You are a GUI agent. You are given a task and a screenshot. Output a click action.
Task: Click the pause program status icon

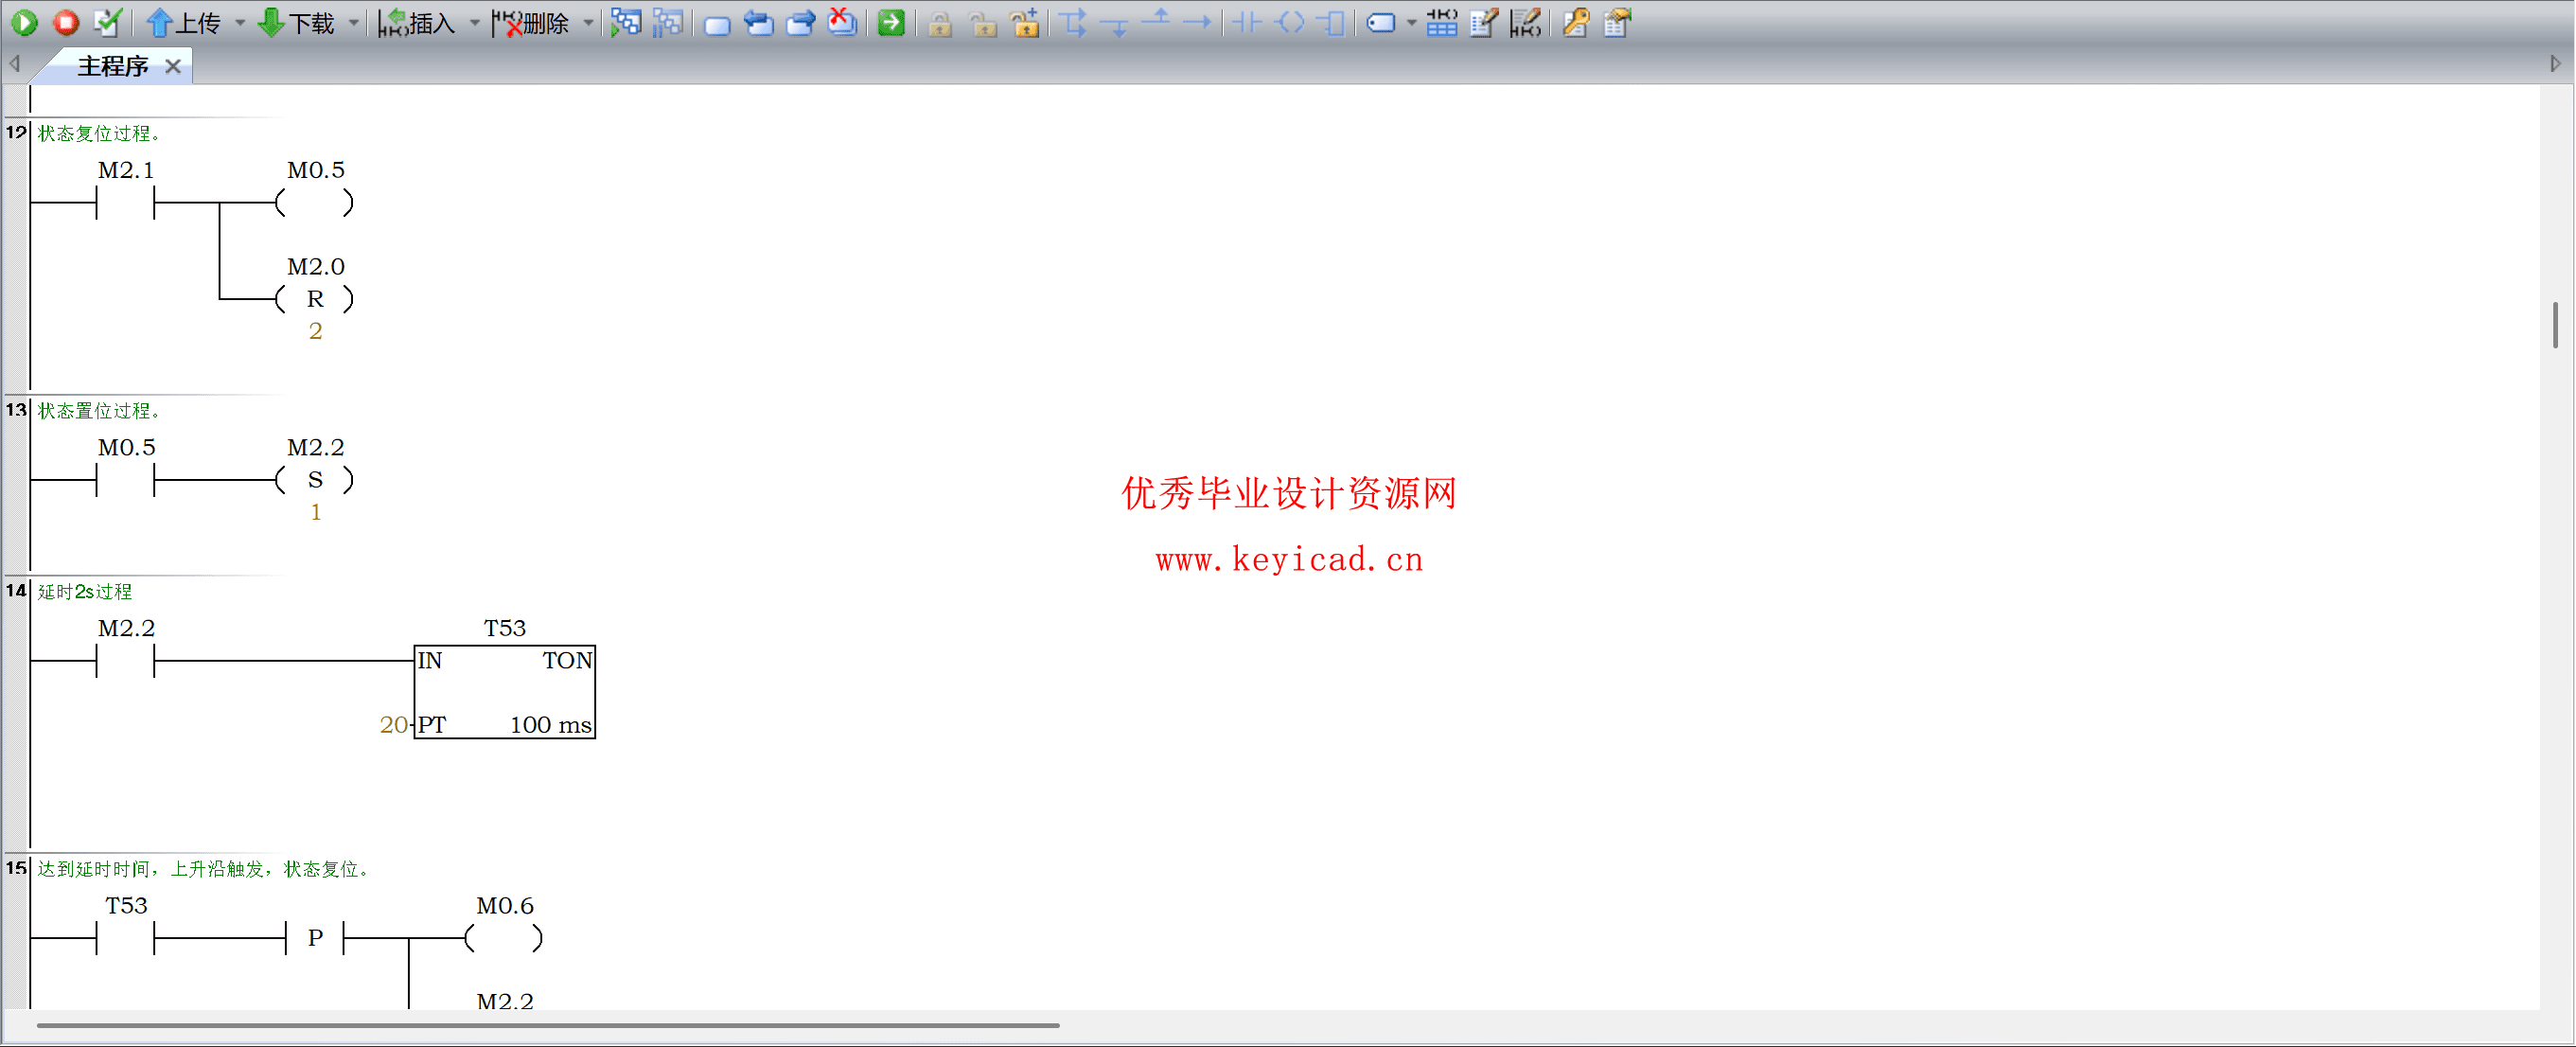pyautogui.click(x=668, y=22)
